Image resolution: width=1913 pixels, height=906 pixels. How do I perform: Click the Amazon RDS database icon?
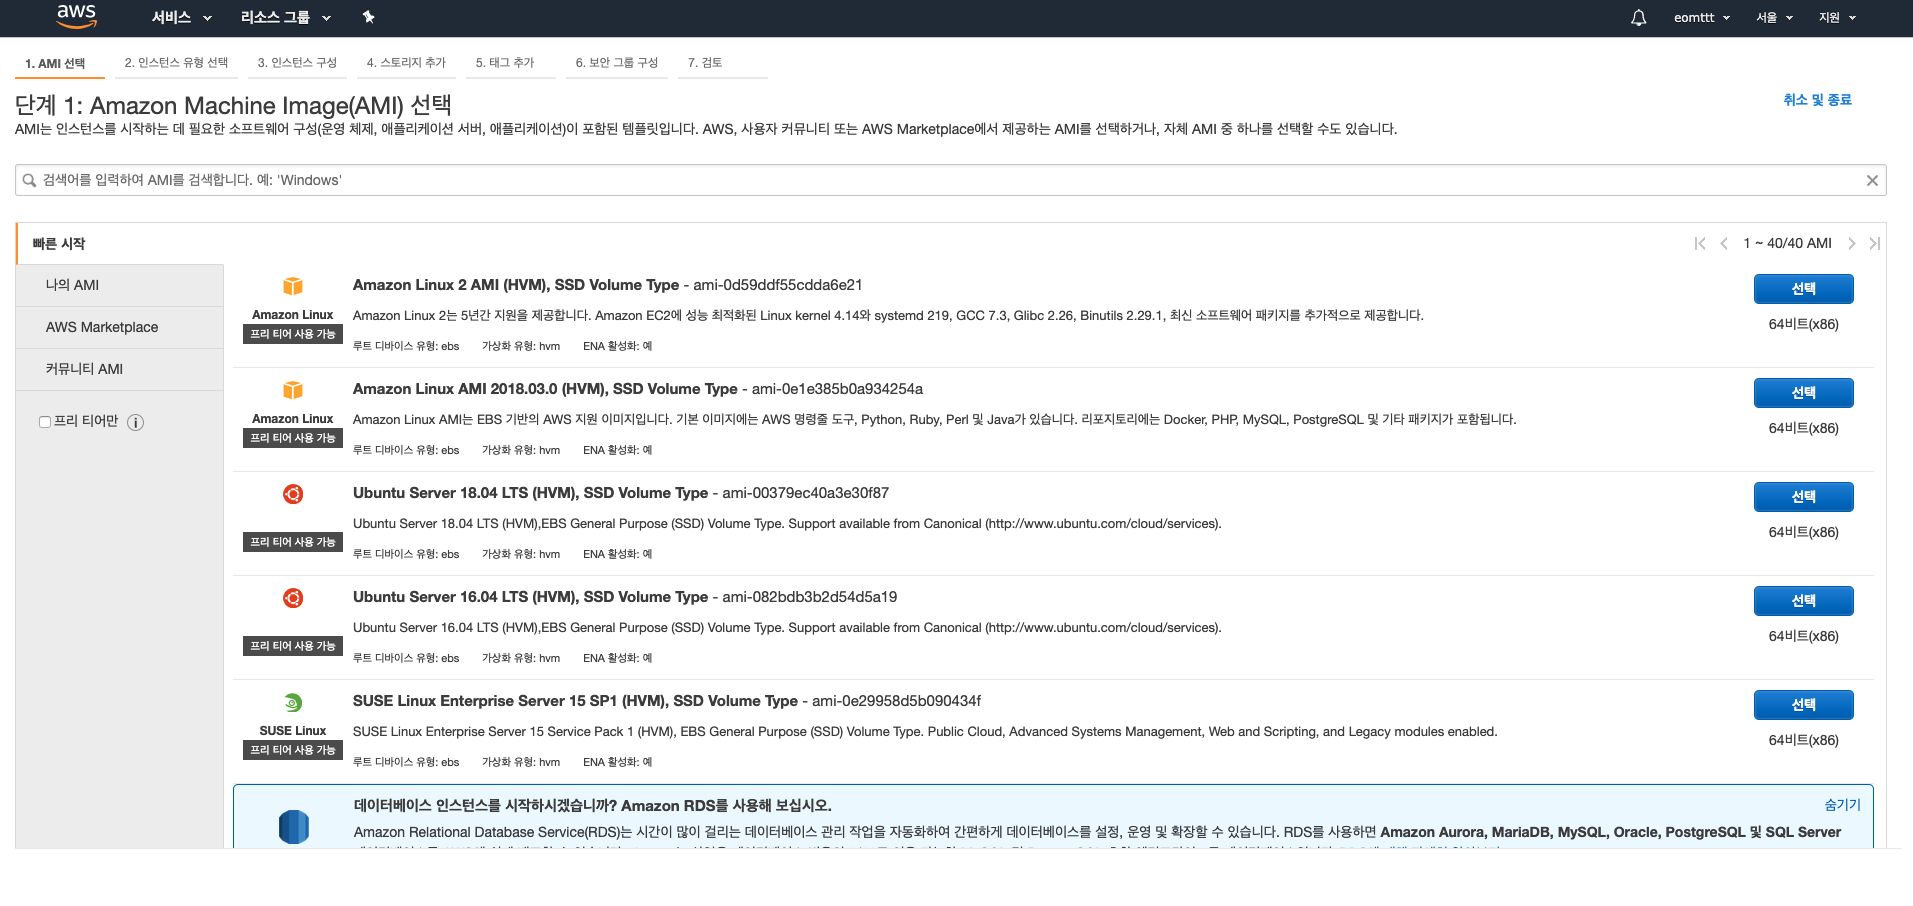point(294,827)
